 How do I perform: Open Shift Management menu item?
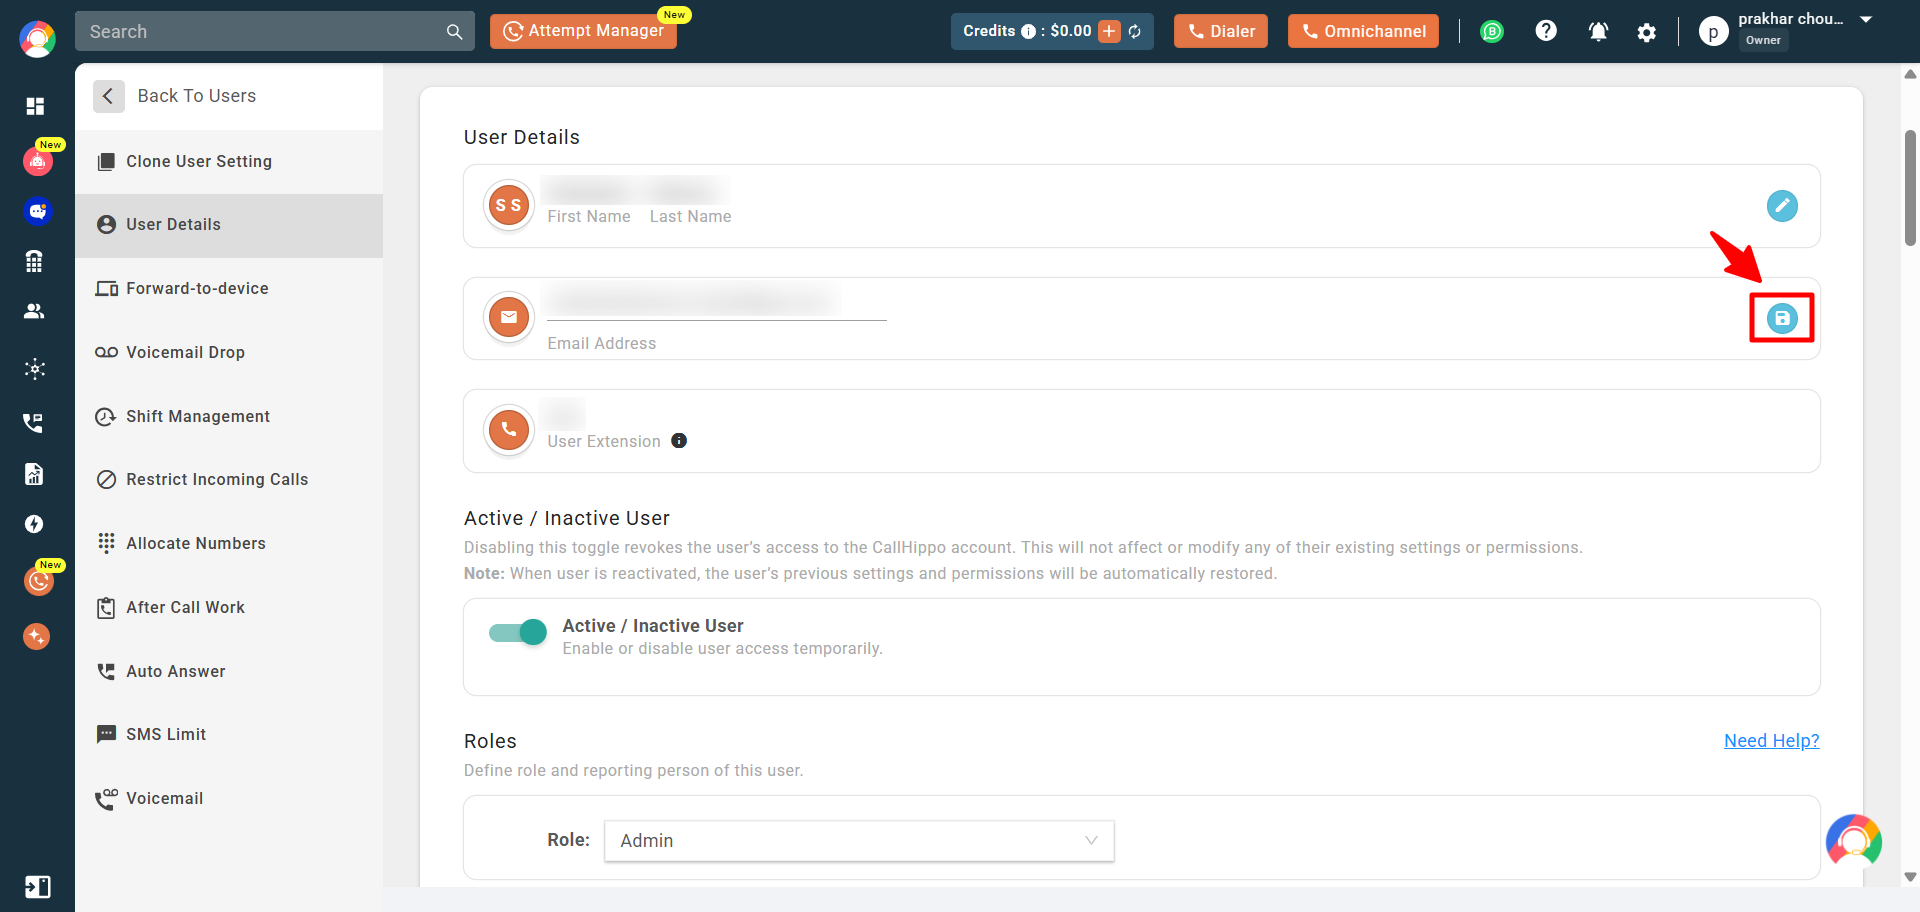[x=229, y=417]
